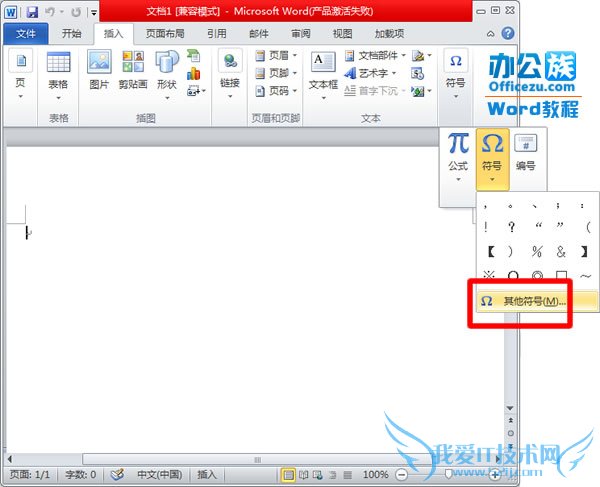Open the 链接 links dropdown

coord(230,74)
